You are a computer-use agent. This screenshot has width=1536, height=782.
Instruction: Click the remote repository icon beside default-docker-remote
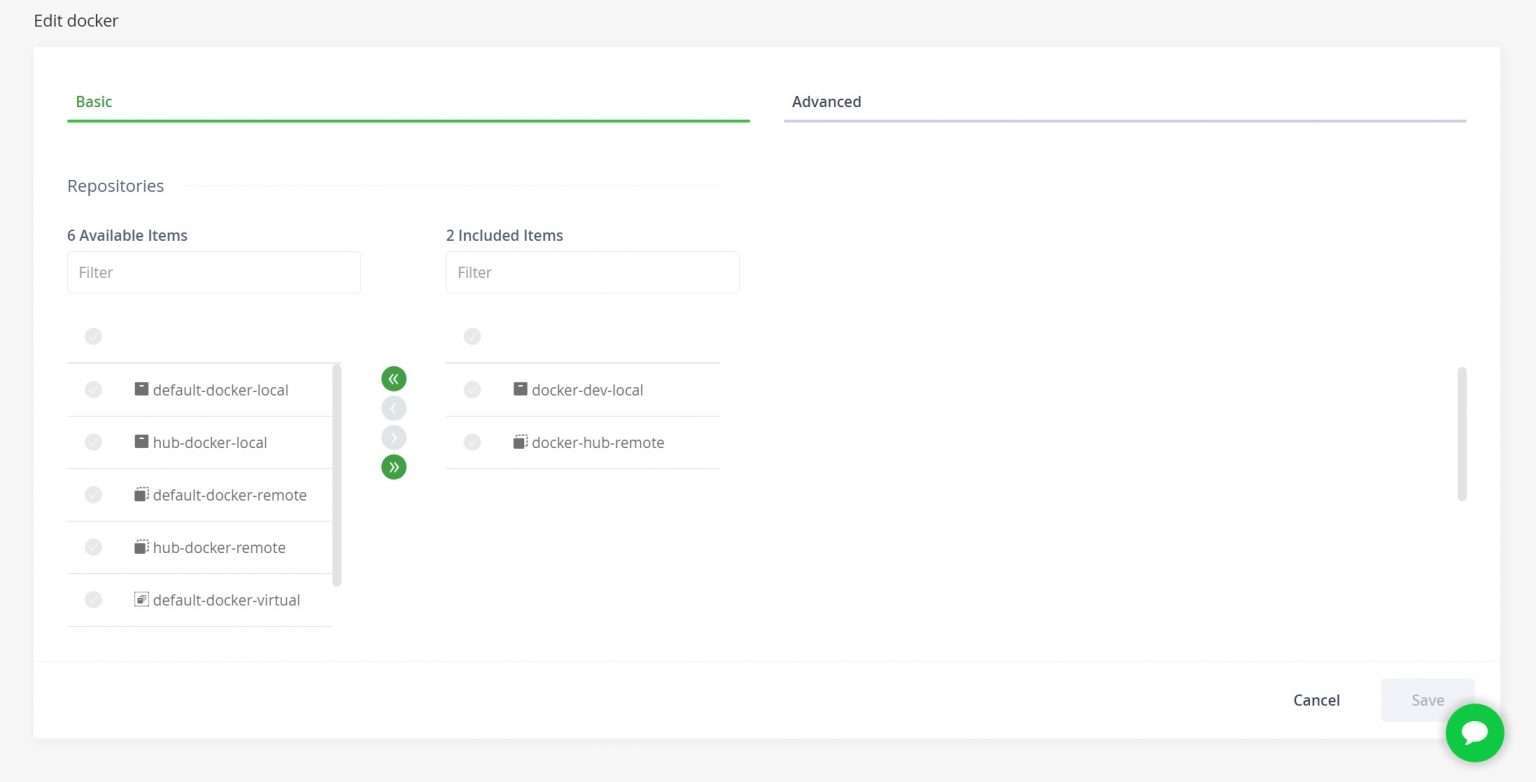(x=141, y=493)
